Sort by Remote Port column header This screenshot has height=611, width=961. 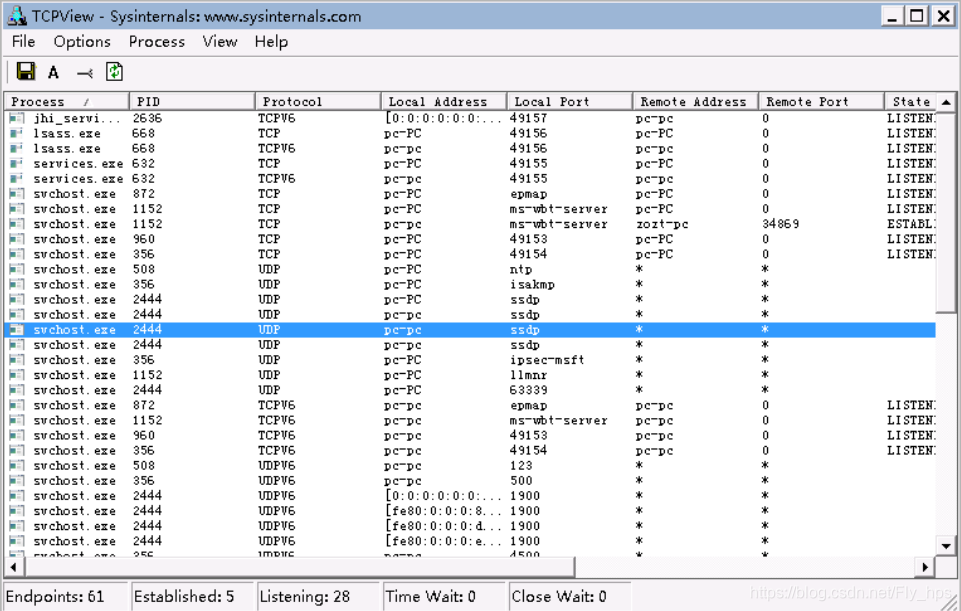tap(822, 102)
